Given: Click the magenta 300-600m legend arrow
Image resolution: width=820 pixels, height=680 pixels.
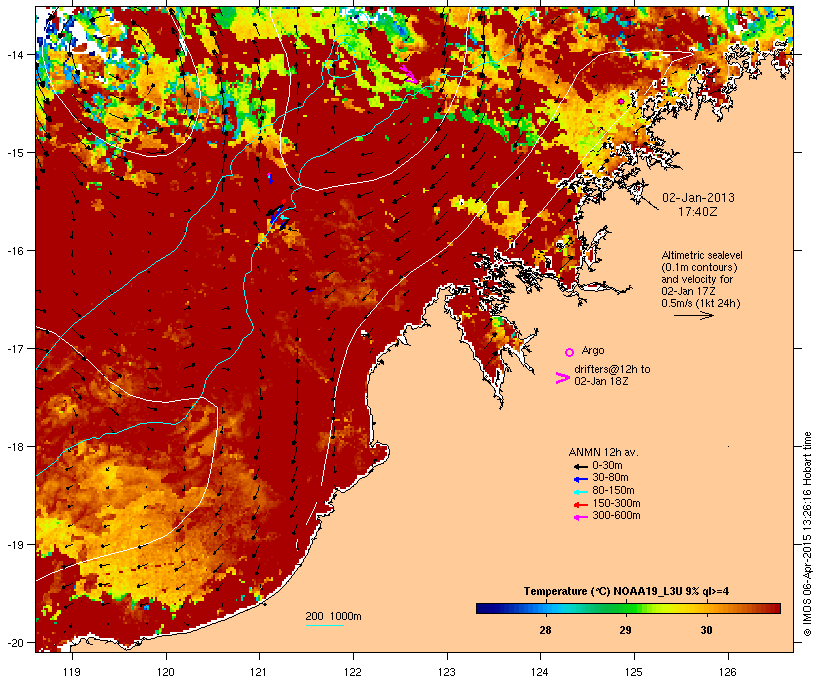Looking at the screenshot, I should tap(580, 517).
